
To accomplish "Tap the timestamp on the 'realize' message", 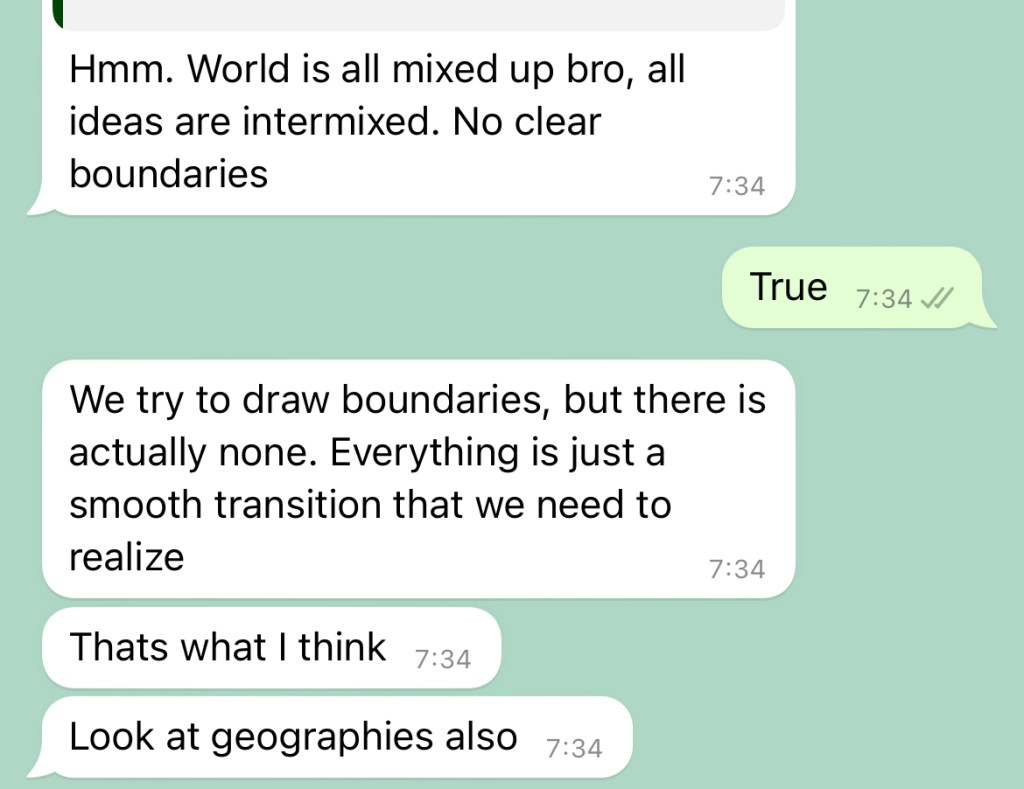I will coord(737,569).
